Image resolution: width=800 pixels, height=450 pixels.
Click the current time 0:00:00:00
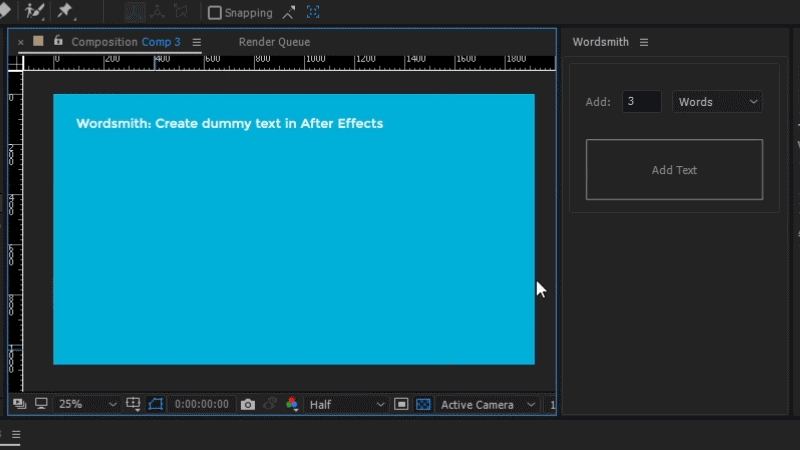click(x=202, y=404)
